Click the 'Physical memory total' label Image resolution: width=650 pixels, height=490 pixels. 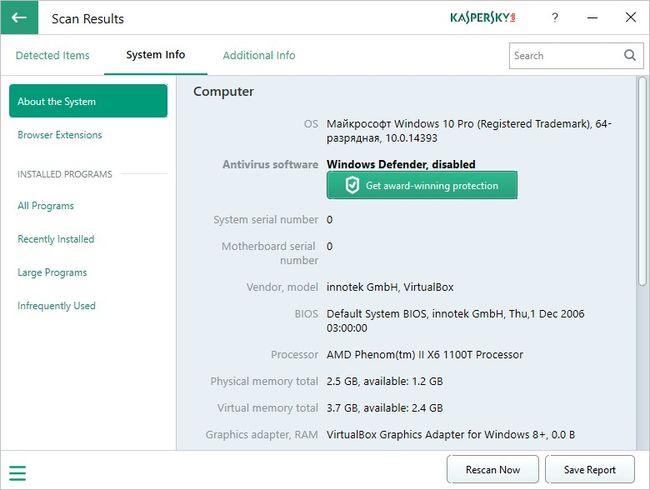coord(264,381)
